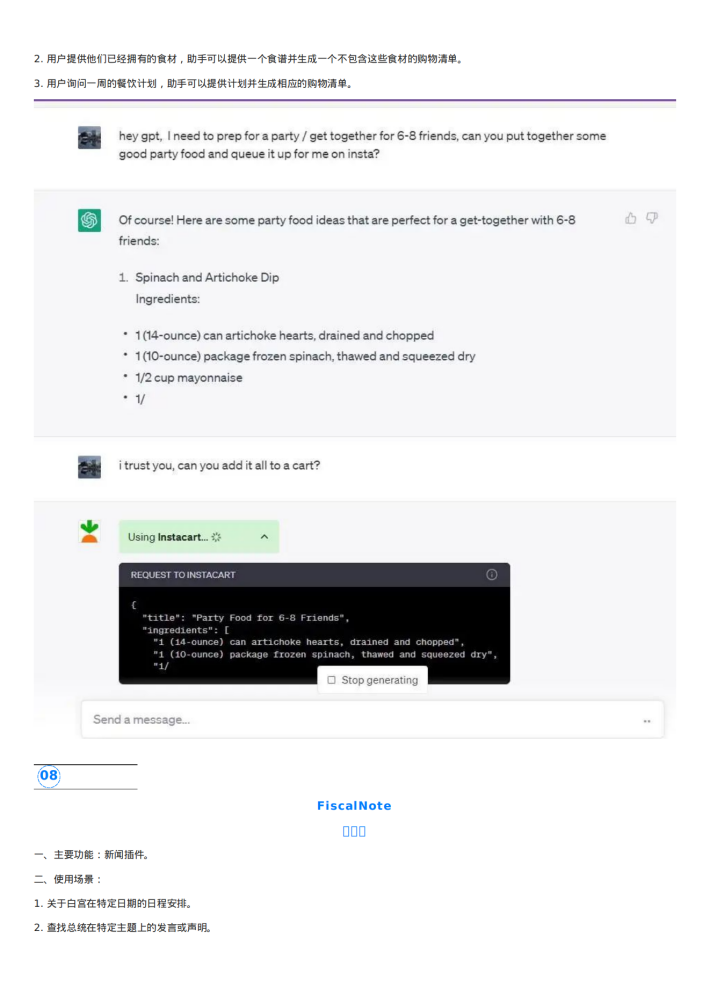This screenshot has width=710, height=1004.
Task: Click the Stop generating button
Action: pyautogui.click(x=373, y=680)
